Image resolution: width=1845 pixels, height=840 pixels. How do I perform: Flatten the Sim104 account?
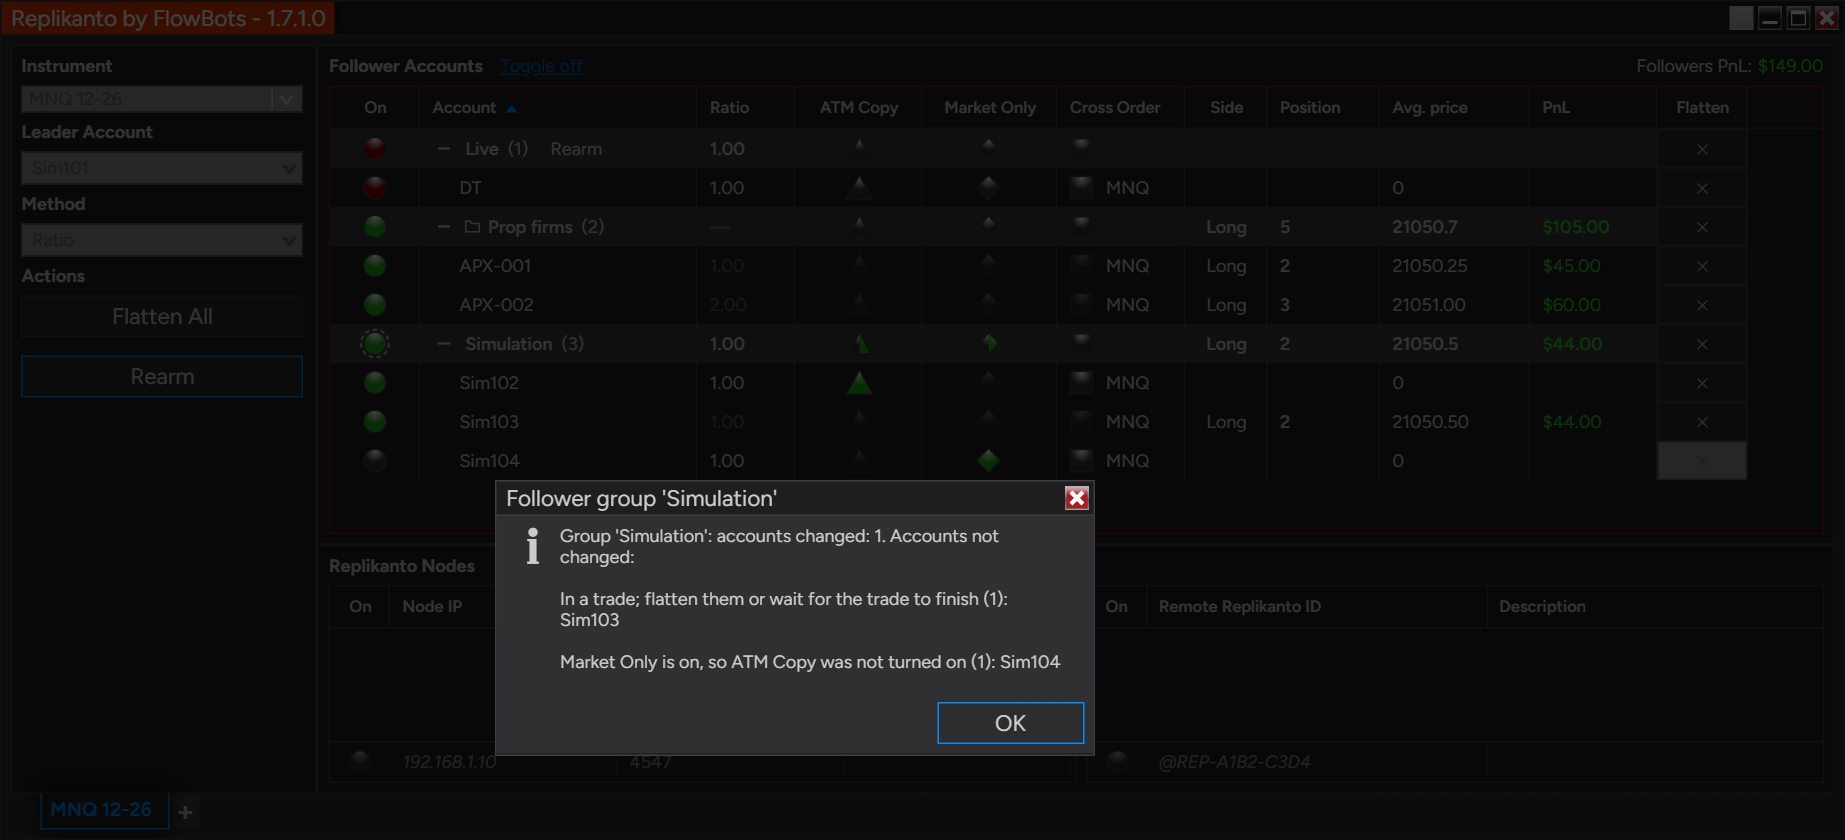pos(1702,461)
